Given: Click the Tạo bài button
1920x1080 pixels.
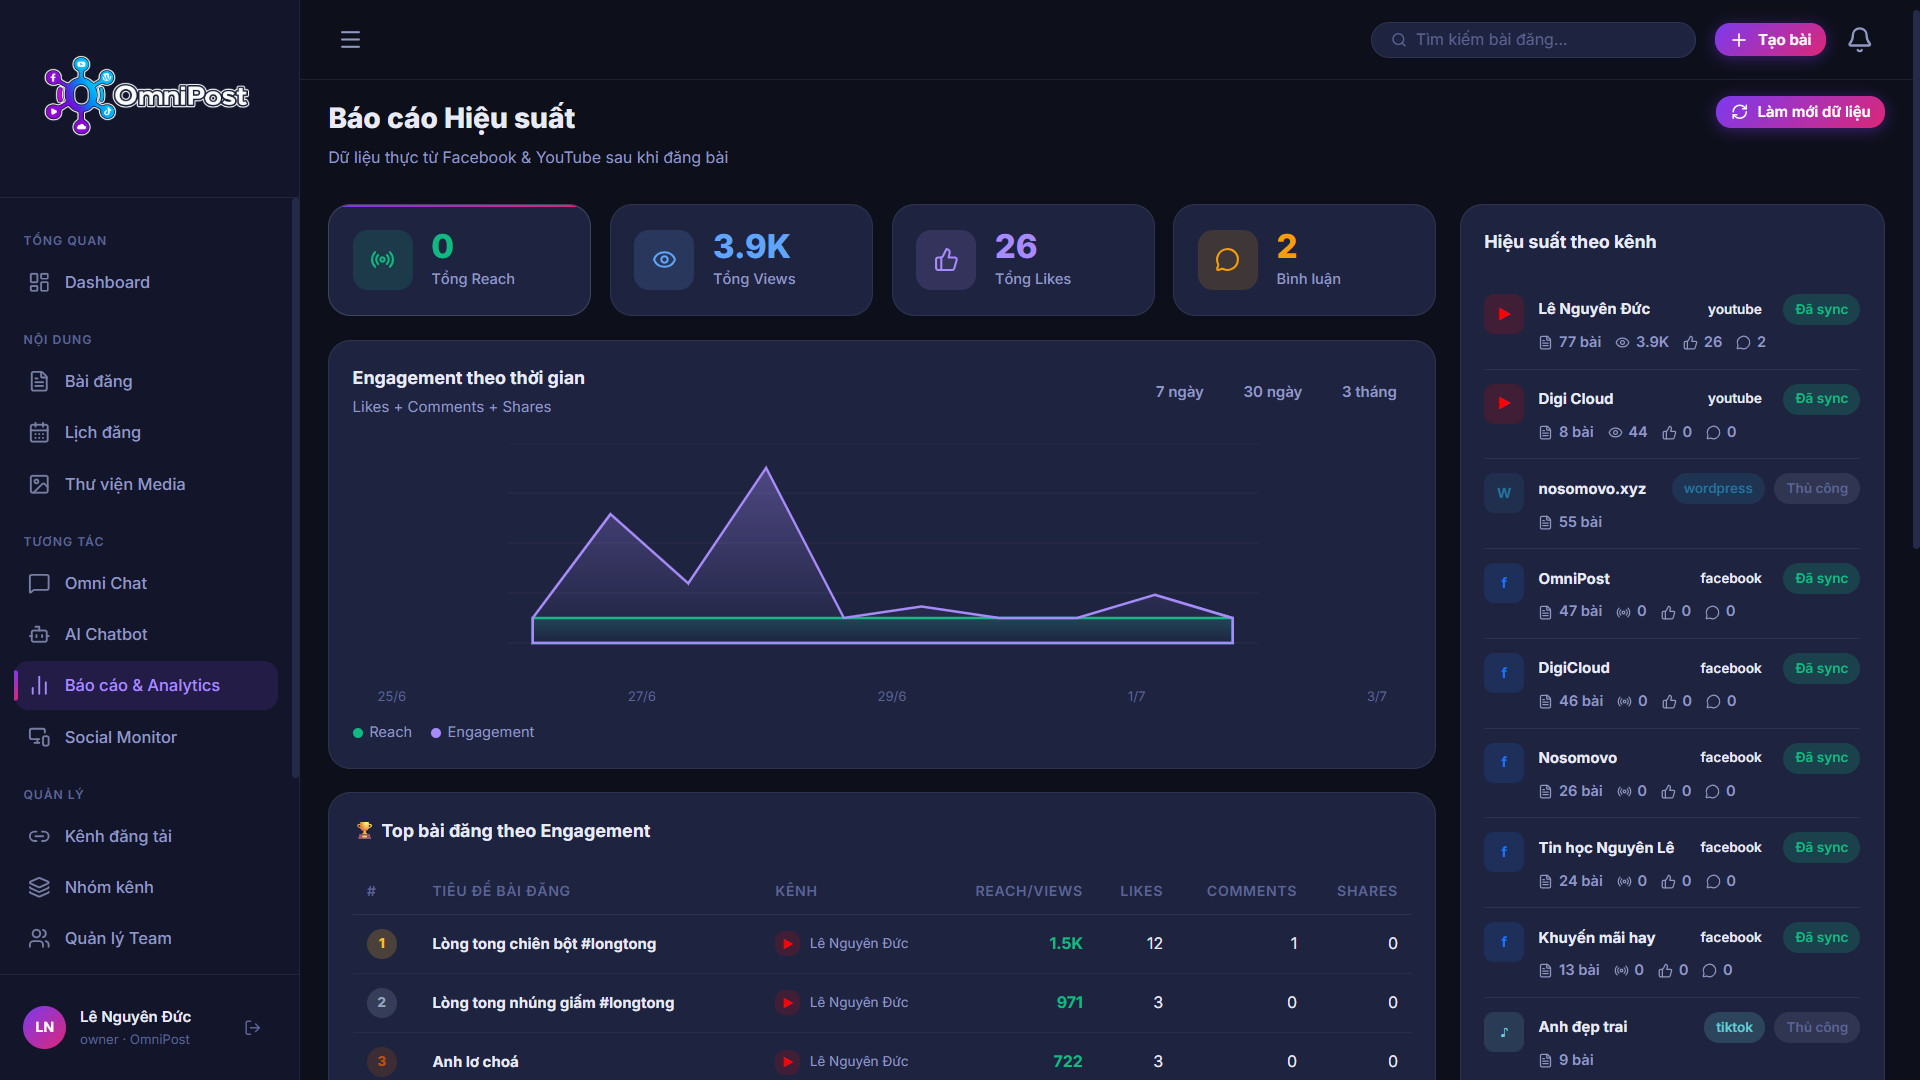Looking at the screenshot, I should [1770, 40].
